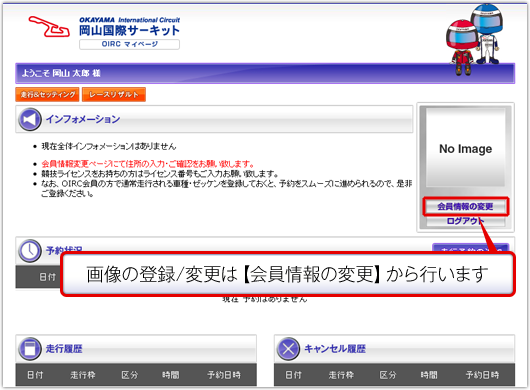Image resolution: width=530 pixels, height=390 pixels.
Task: Click the インフォメーション megaphone icon
Action: tap(30, 119)
